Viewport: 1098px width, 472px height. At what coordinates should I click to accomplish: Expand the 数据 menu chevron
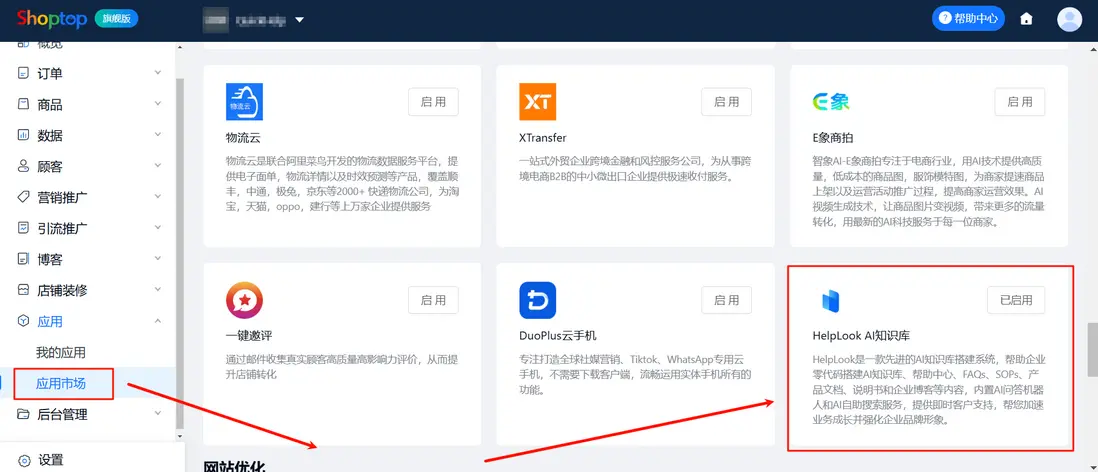click(x=158, y=135)
